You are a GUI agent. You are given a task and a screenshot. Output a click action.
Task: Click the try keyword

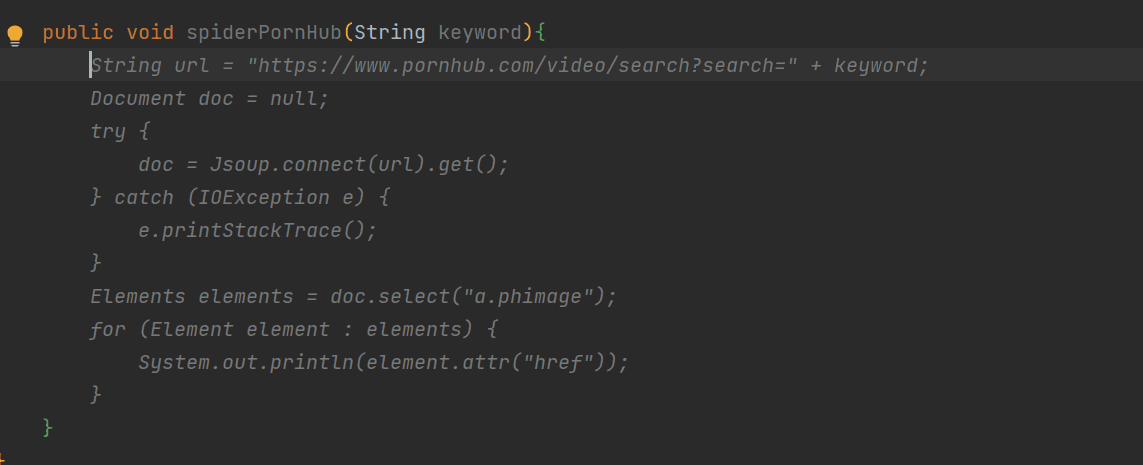(x=108, y=132)
